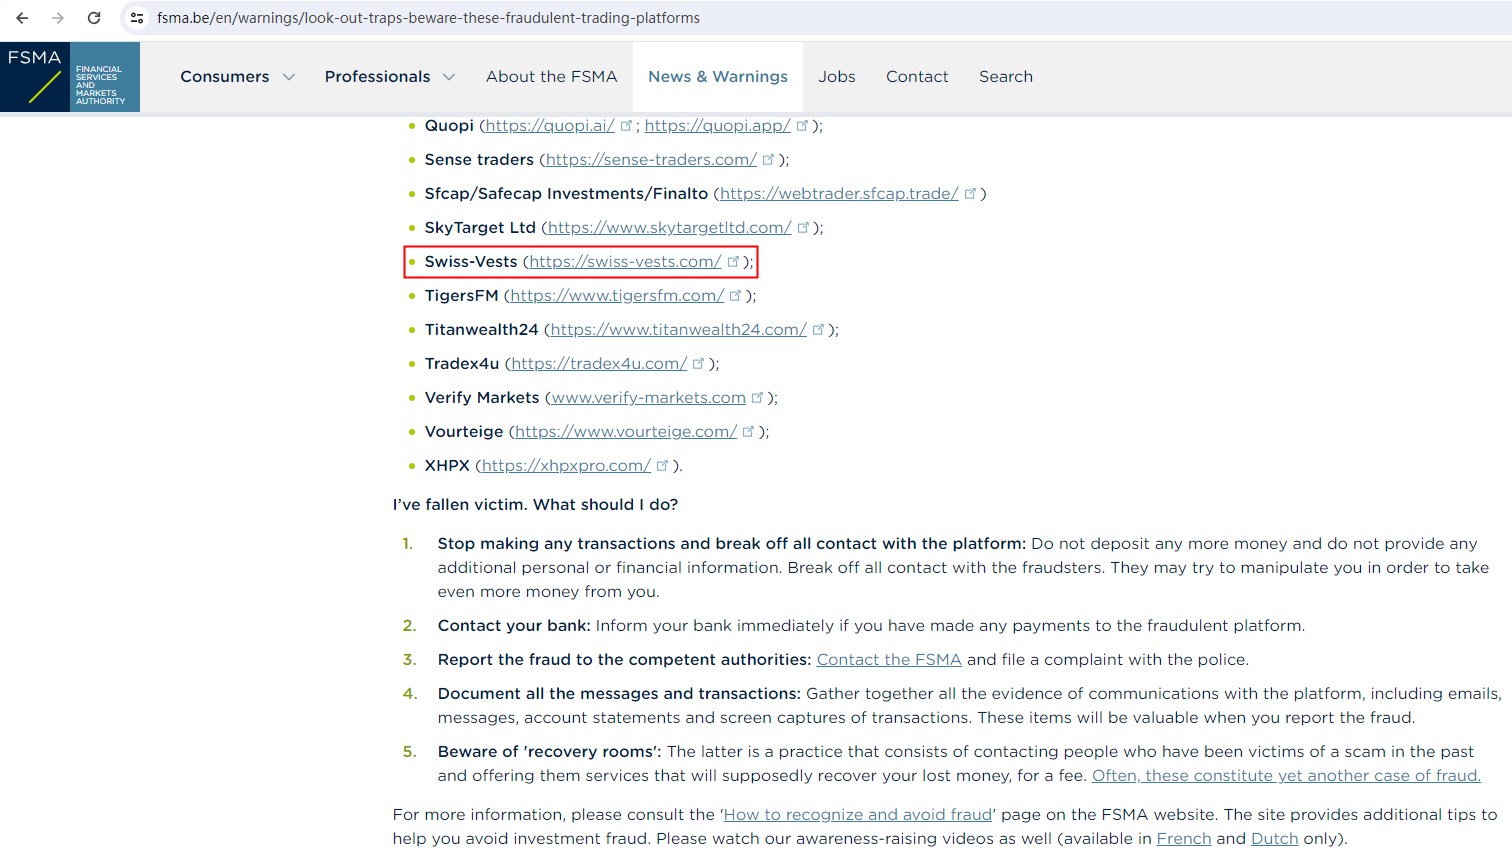Click external link icon after xhpxpro.com
The height and width of the screenshot is (853, 1512).
[662, 465]
